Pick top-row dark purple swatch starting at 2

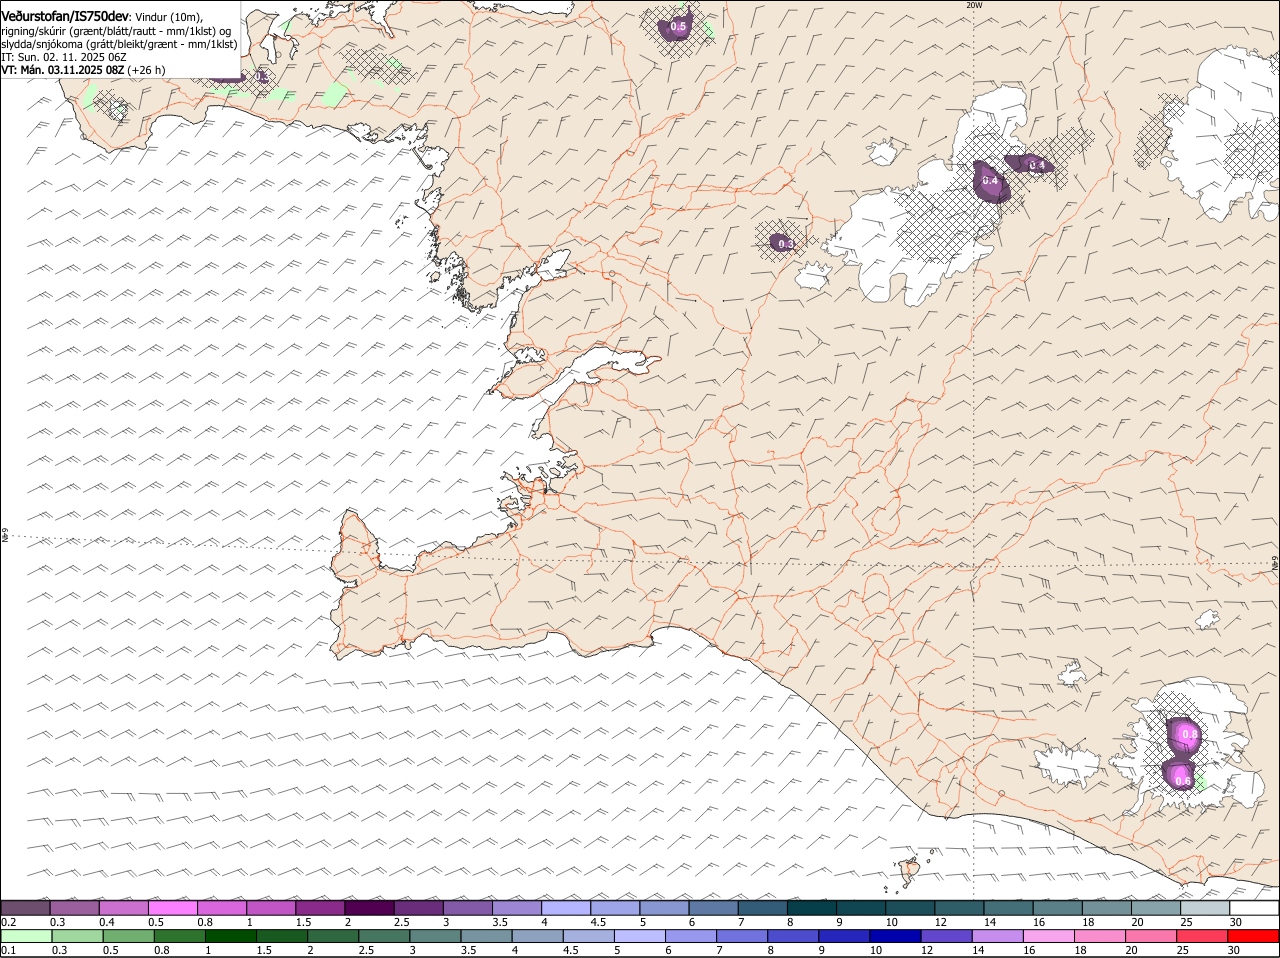369,908
